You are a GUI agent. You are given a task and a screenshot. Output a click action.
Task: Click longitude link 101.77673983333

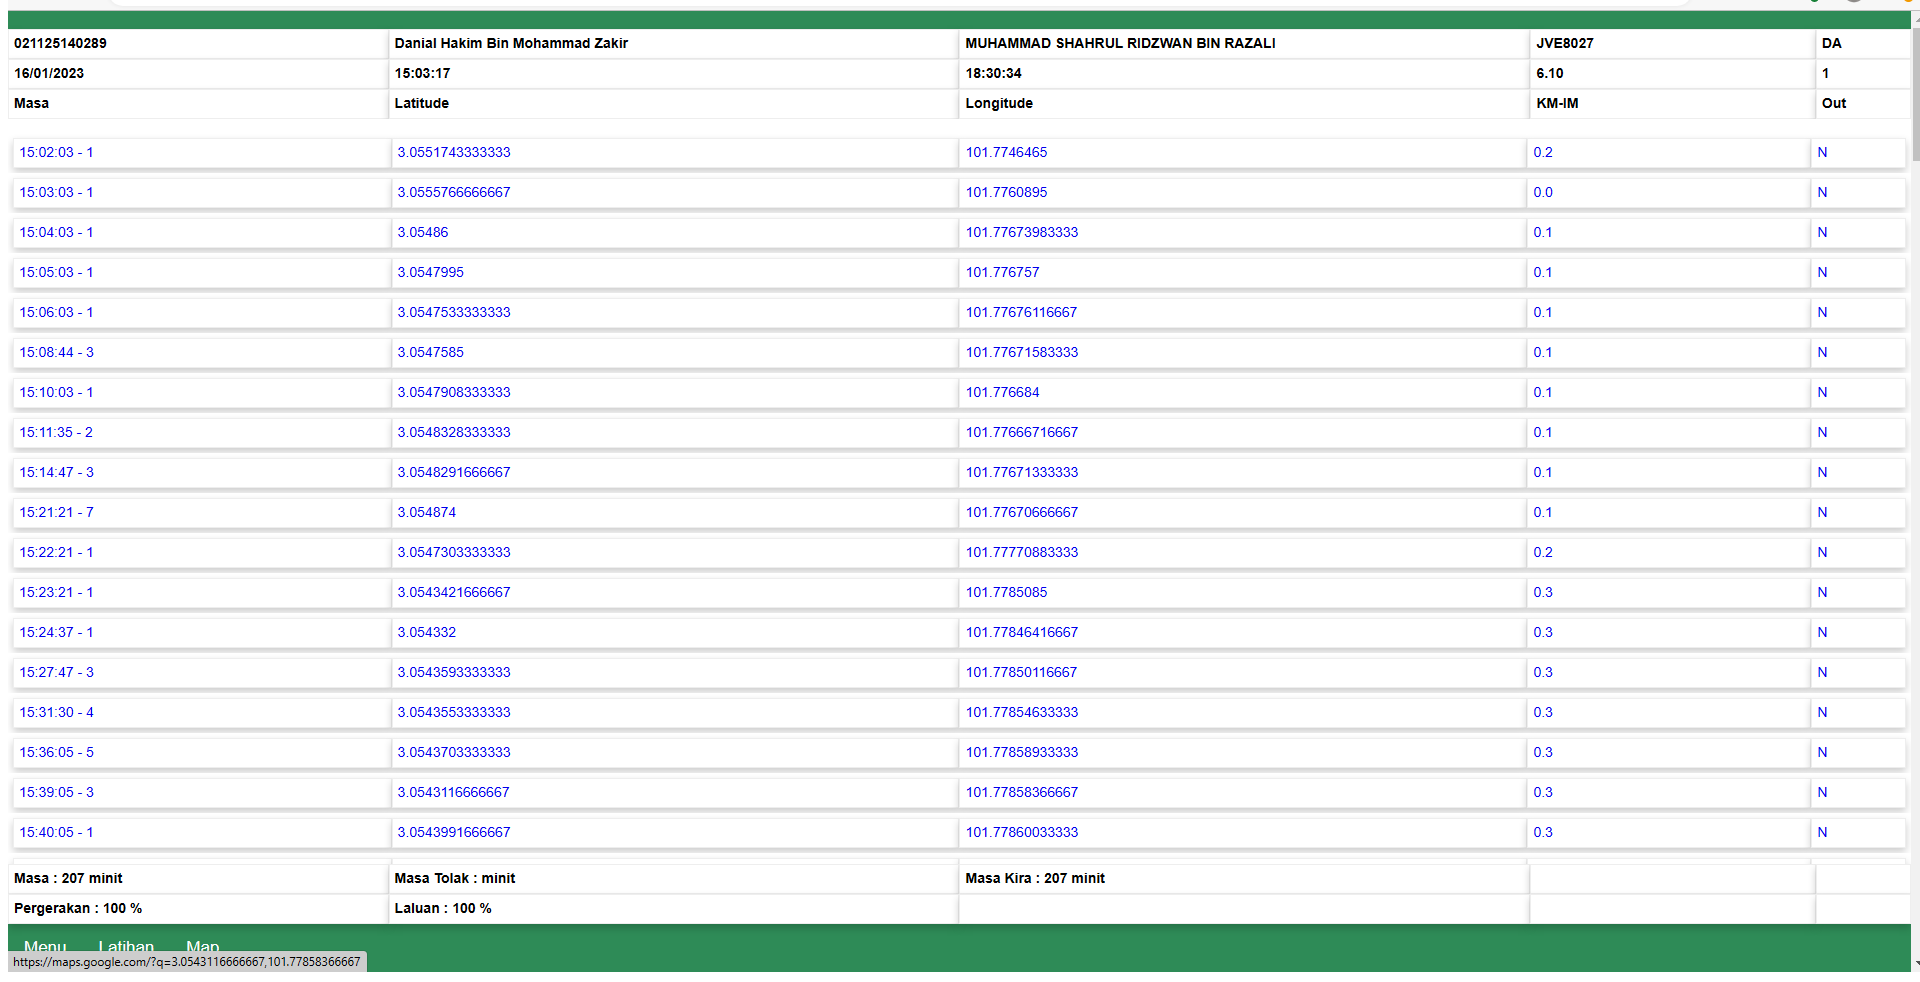(x=1021, y=232)
